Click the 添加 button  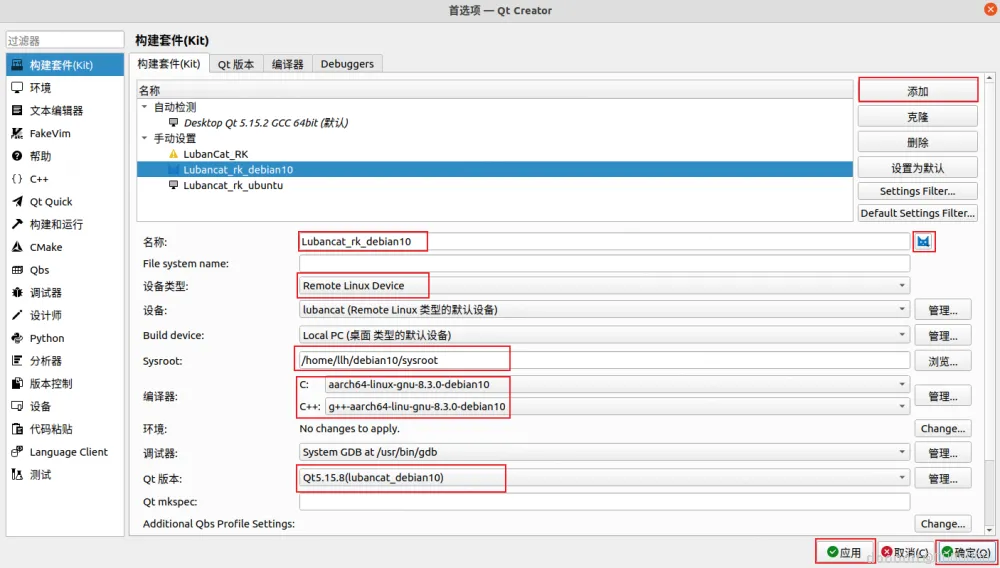[918, 91]
